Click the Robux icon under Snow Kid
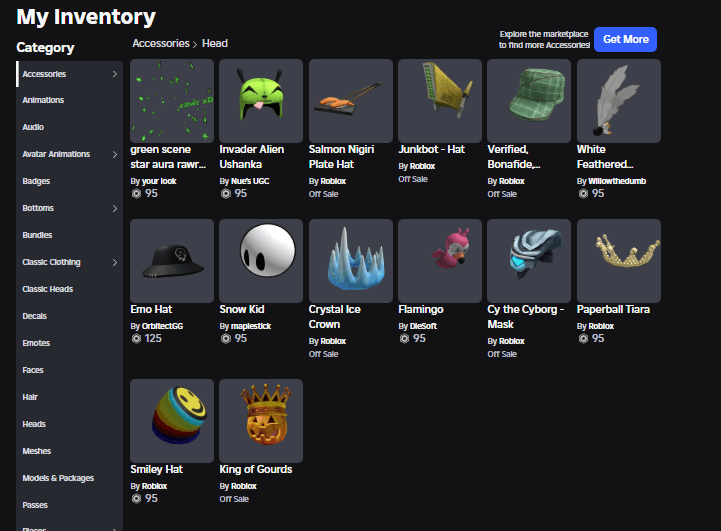The width and height of the screenshot is (721, 531). 226,339
